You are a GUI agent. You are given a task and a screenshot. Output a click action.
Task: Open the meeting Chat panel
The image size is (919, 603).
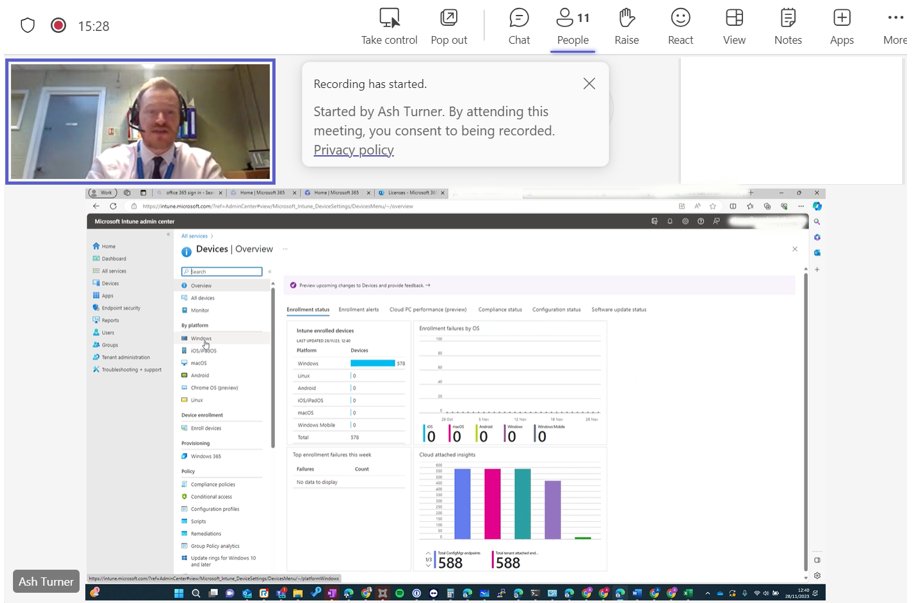519,27
